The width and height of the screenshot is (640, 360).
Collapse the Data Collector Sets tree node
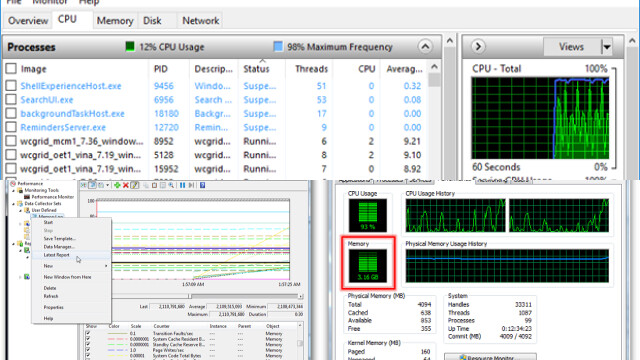pos(14,203)
